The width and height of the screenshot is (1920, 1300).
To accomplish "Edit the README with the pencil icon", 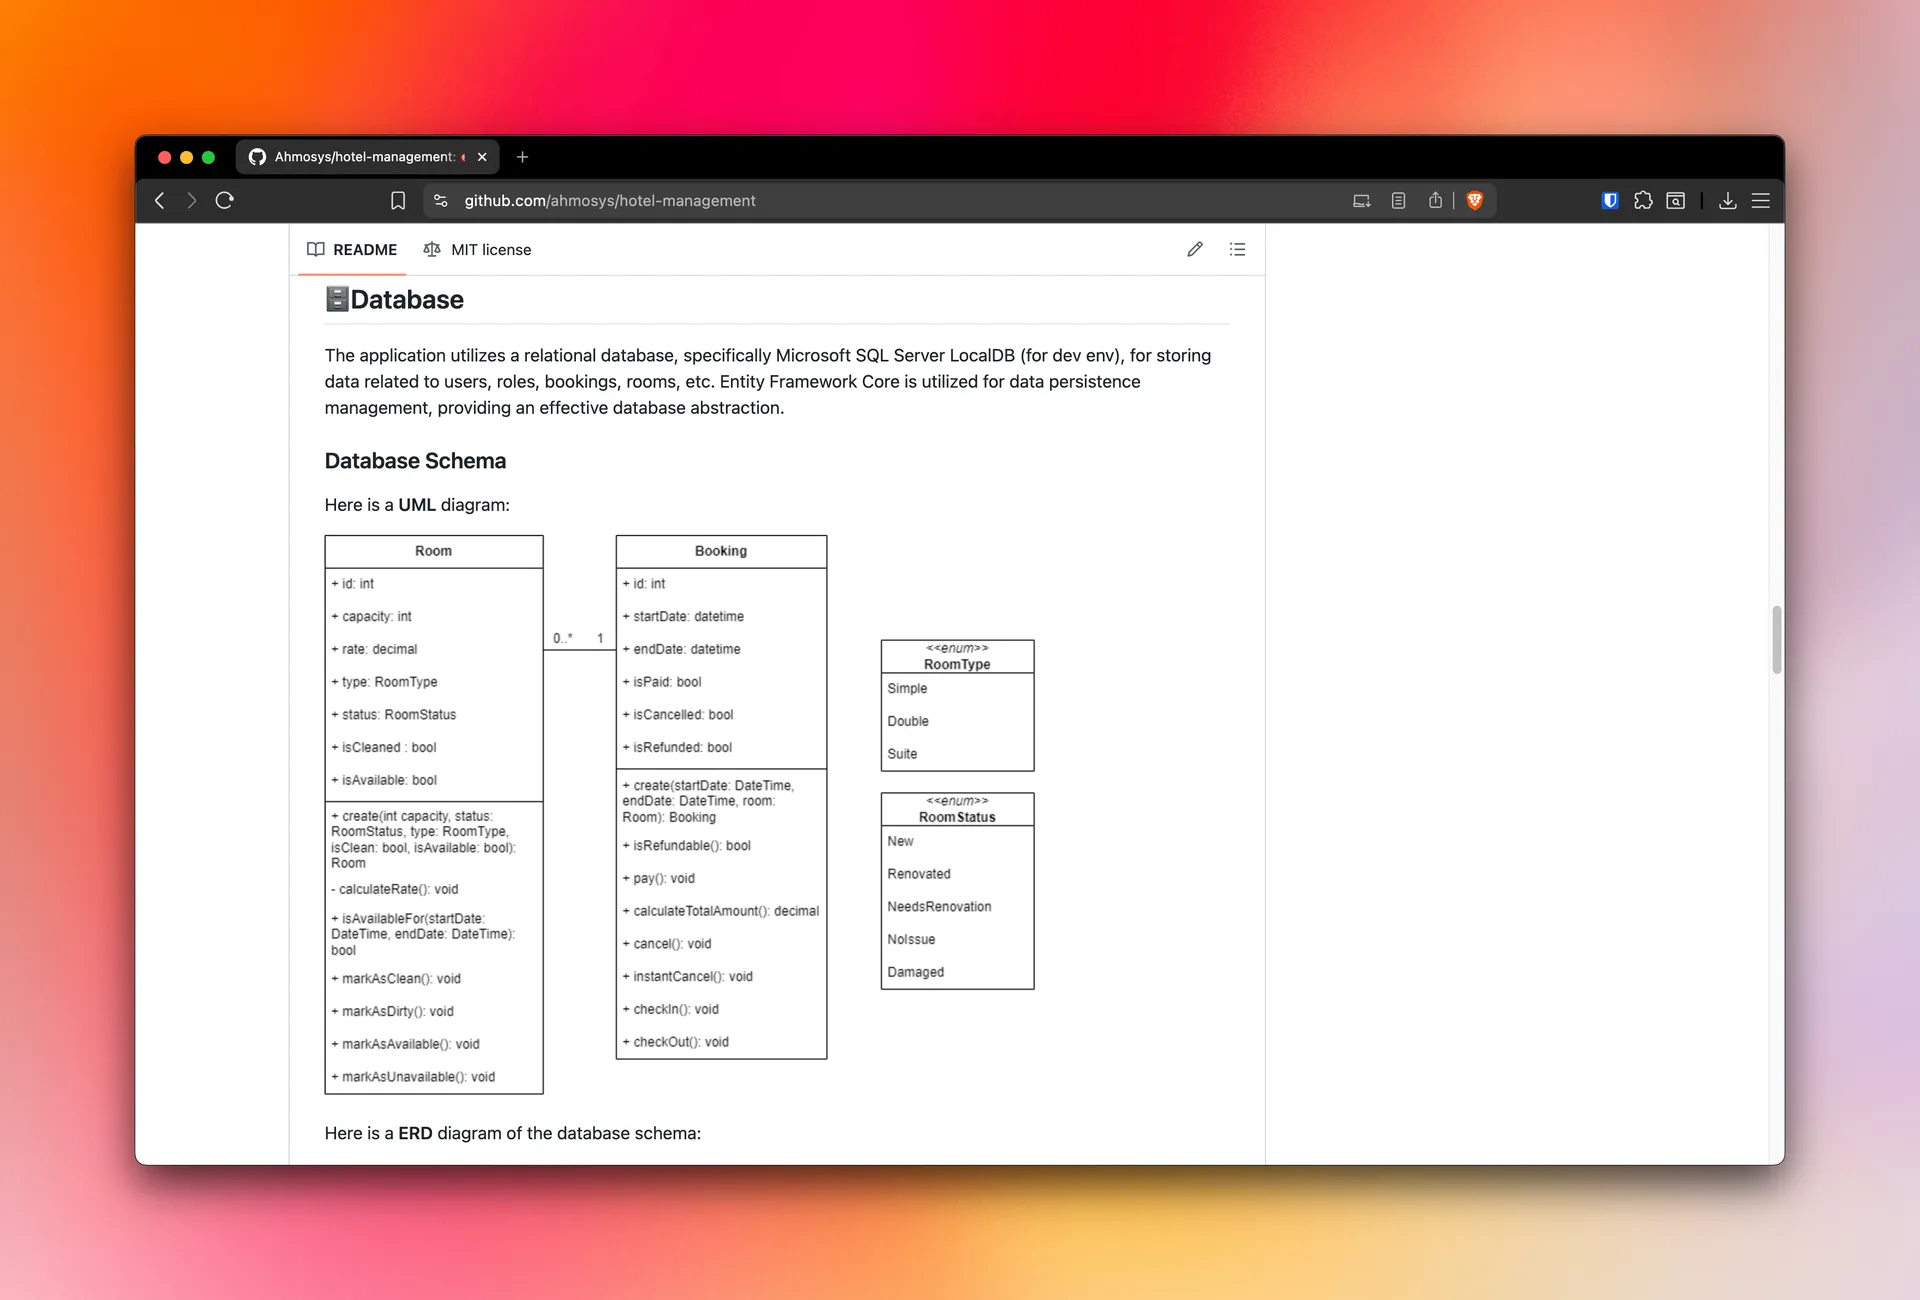I will click(x=1195, y=249).
